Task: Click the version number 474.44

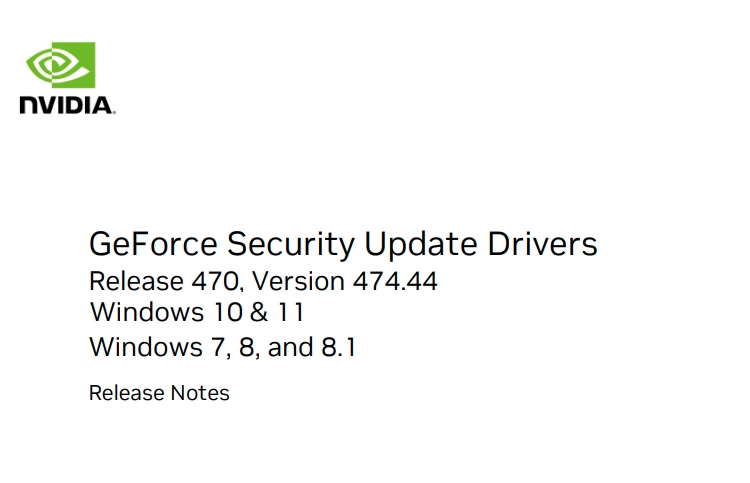Action: [395, 281]
